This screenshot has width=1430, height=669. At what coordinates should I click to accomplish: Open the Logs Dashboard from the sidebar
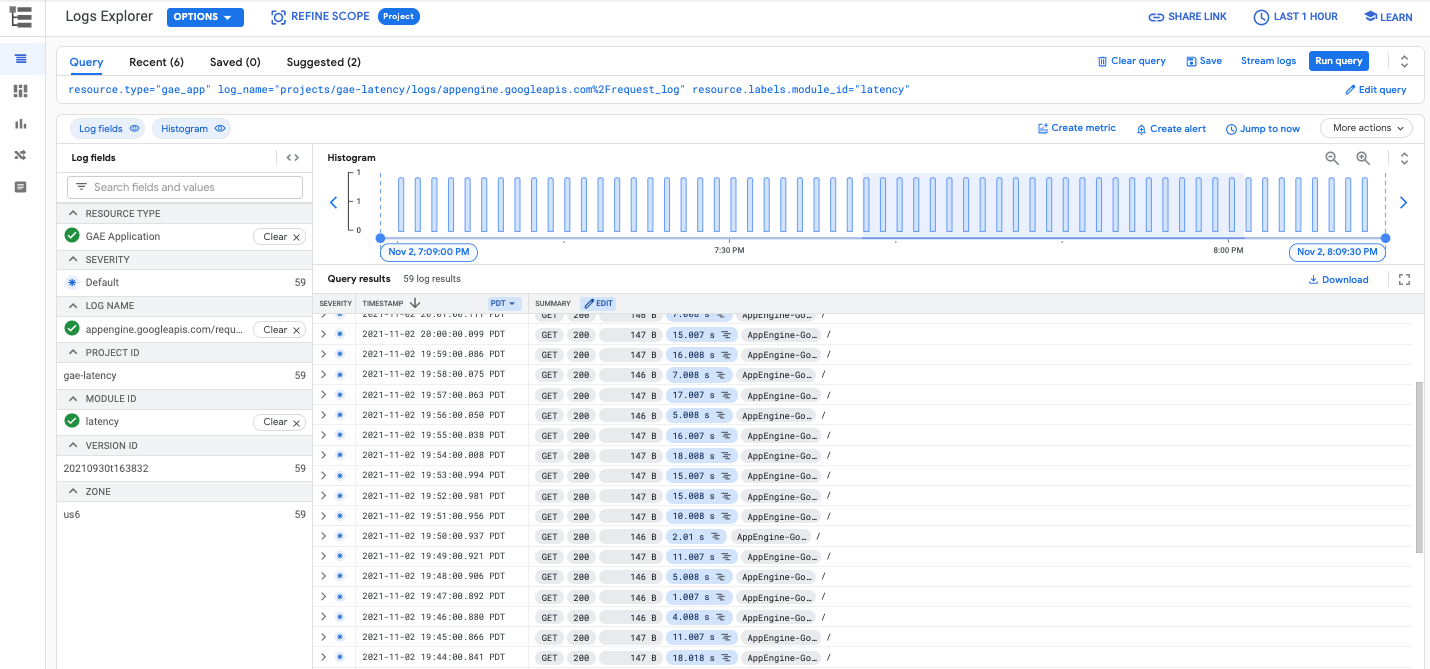pos(21,91)
